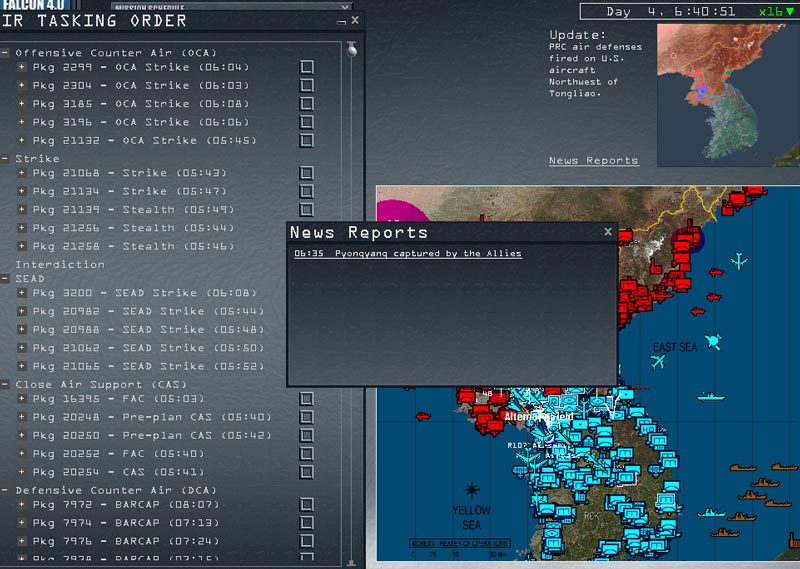This screenshot has width=800, height=569.
Task: Select the Interdiction category
Action: (x=60, y=264)
